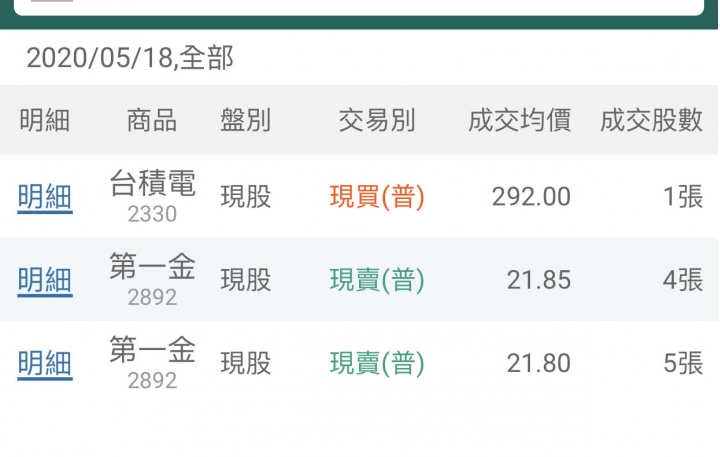Open 明細 link for 第一金 at 21.80

pyautogui.click(x=45, y=364)
